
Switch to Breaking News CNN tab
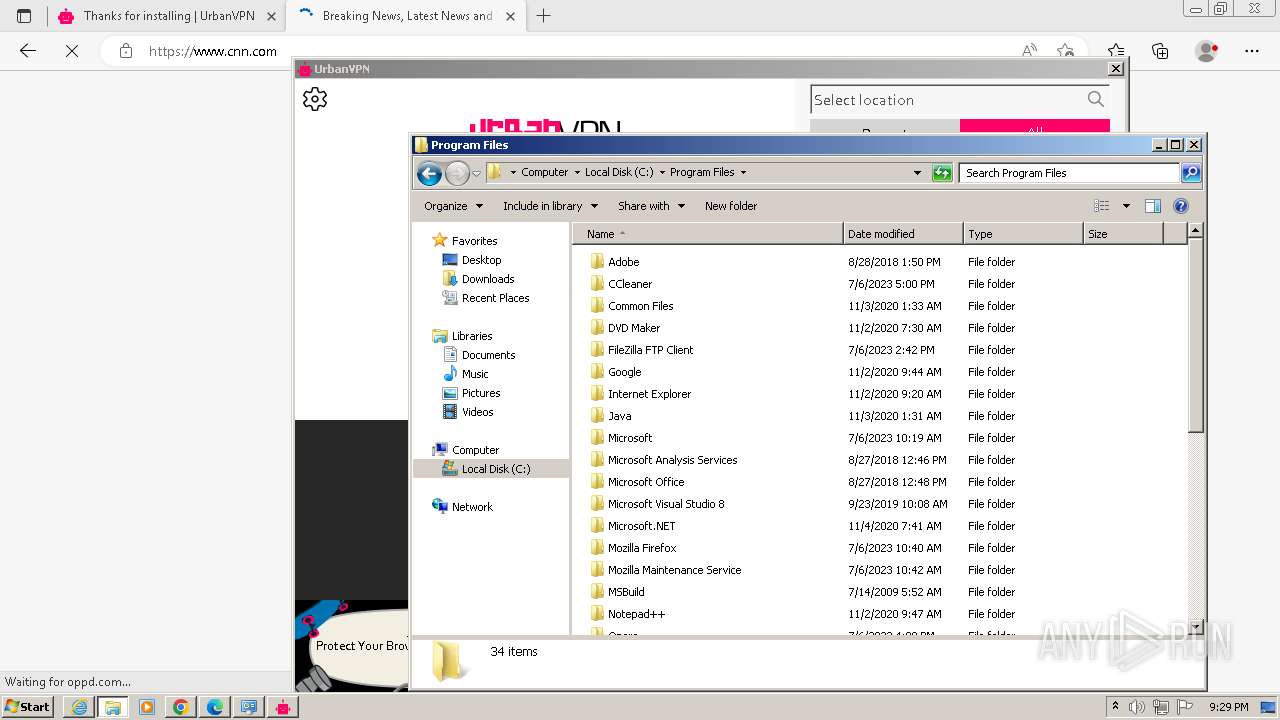click(405, 16)
